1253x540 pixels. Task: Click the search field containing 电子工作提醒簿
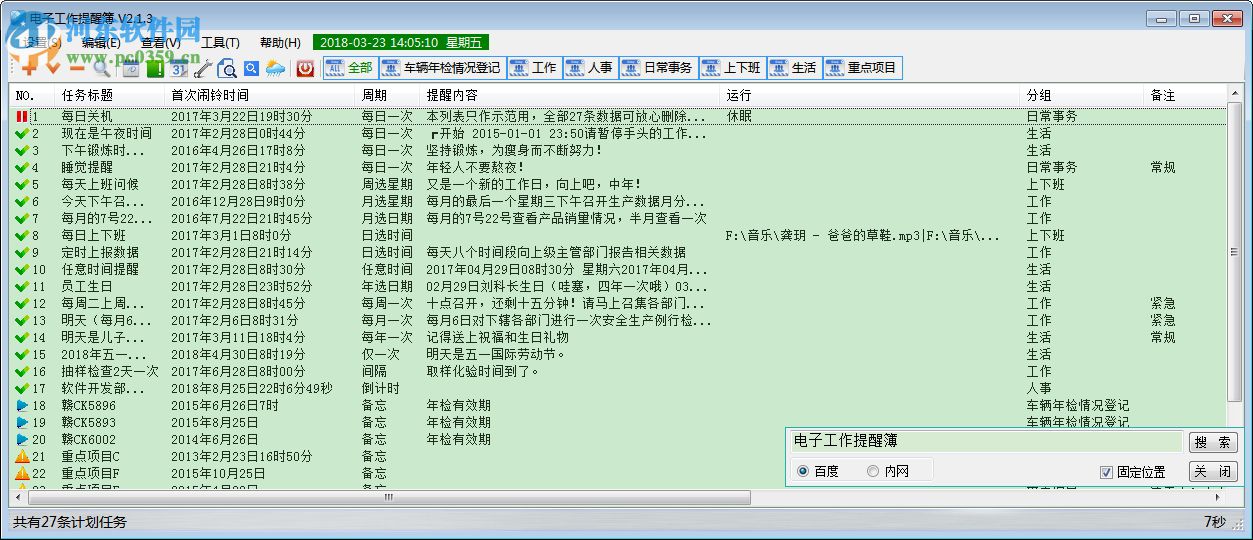pyautogui.click(x=986, y=441)
